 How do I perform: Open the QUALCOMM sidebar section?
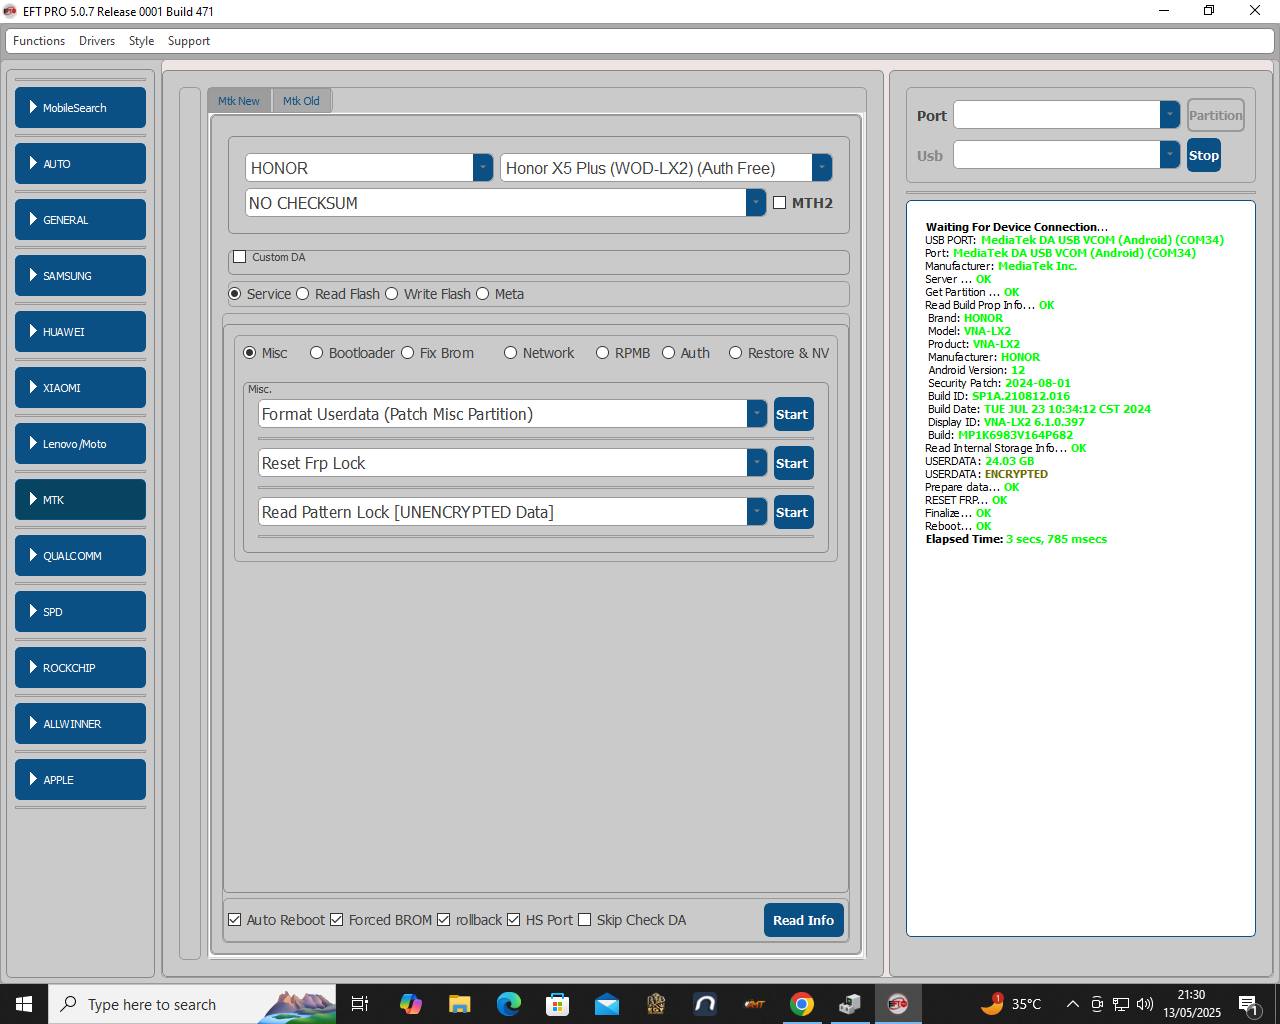[80, 556]
